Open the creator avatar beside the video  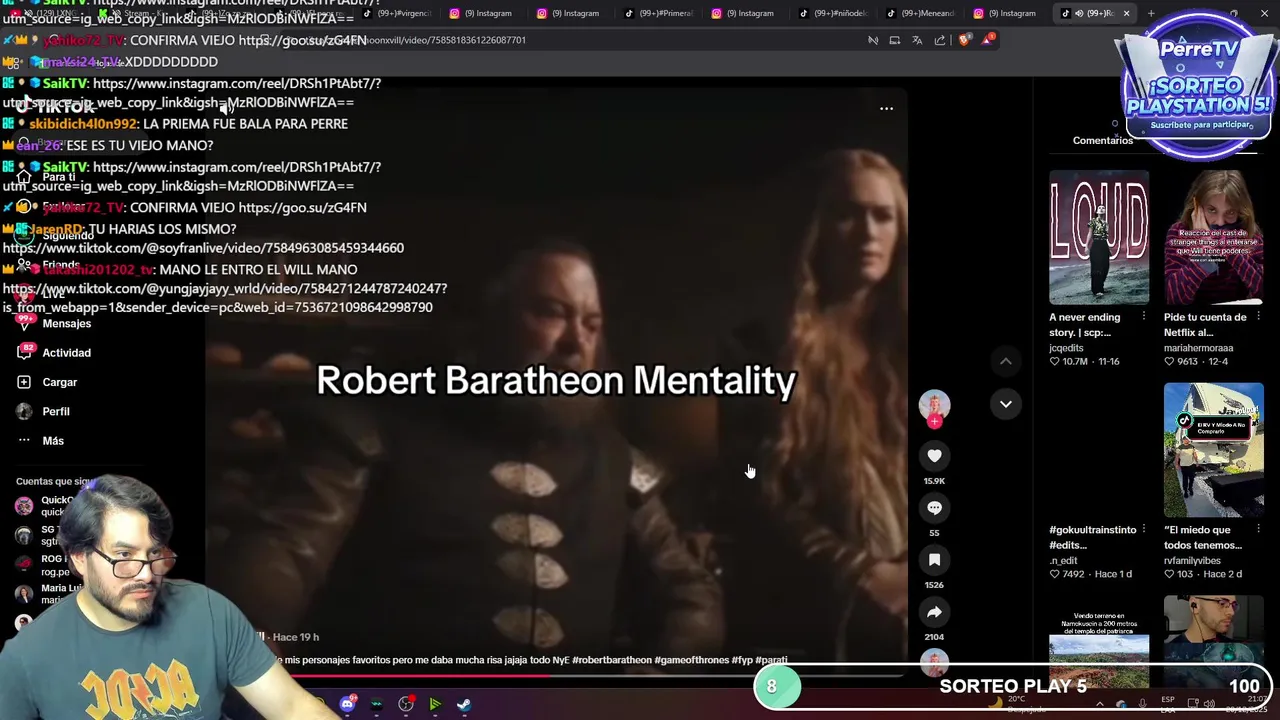click(x=934, y=405)
